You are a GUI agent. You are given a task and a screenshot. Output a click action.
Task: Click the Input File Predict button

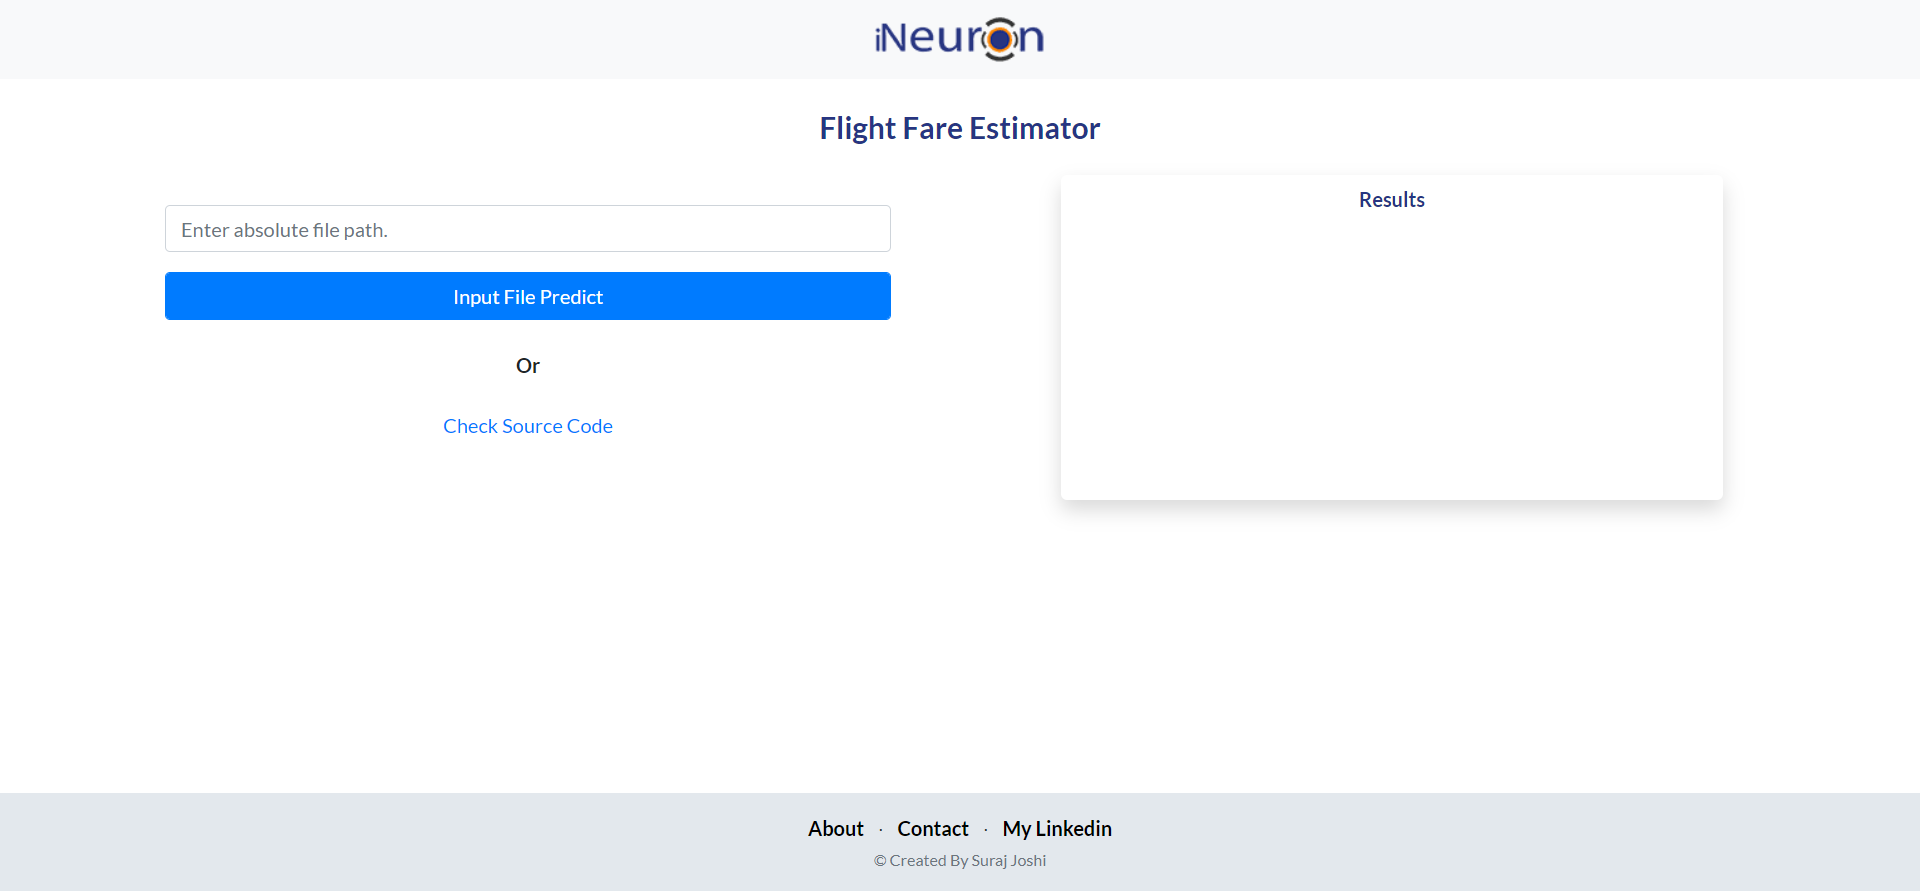click(528, 296)
